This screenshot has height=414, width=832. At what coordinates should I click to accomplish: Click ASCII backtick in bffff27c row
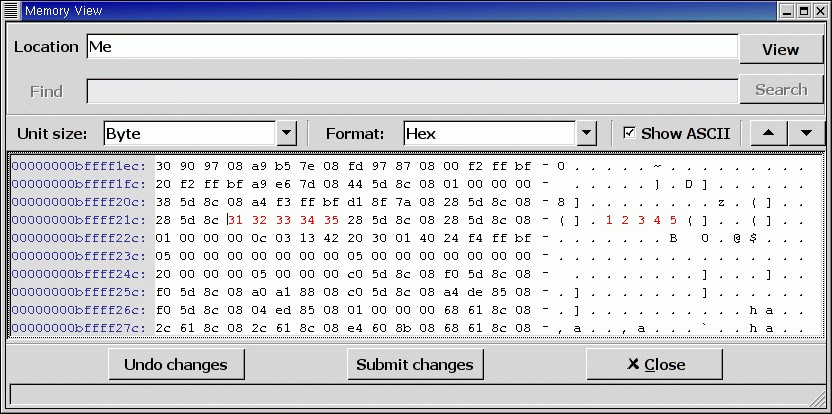click(x=705, y=327)
